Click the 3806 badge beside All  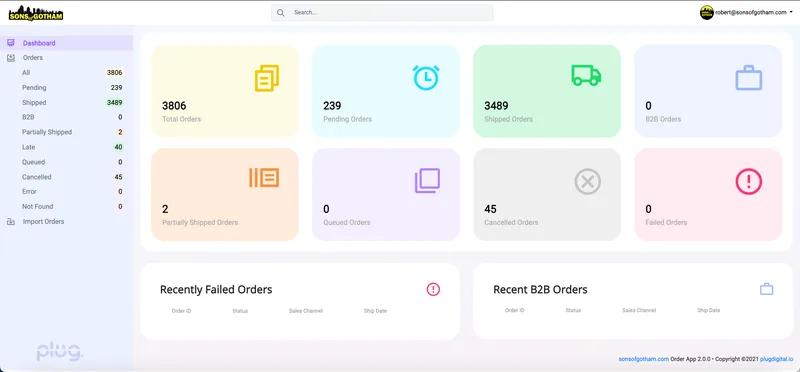pyautogui.click(x=114, y=72)
